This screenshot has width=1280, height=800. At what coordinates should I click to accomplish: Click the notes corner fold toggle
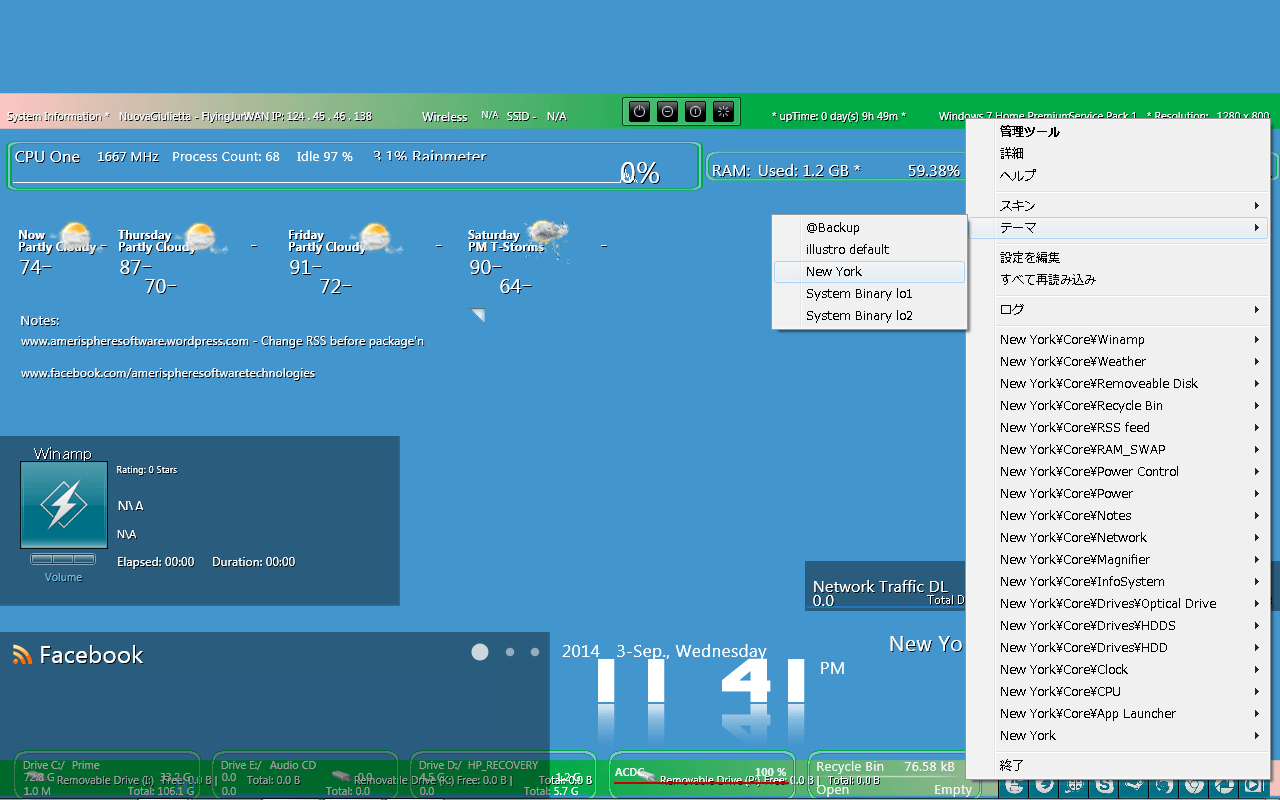[x=478, y=316]
